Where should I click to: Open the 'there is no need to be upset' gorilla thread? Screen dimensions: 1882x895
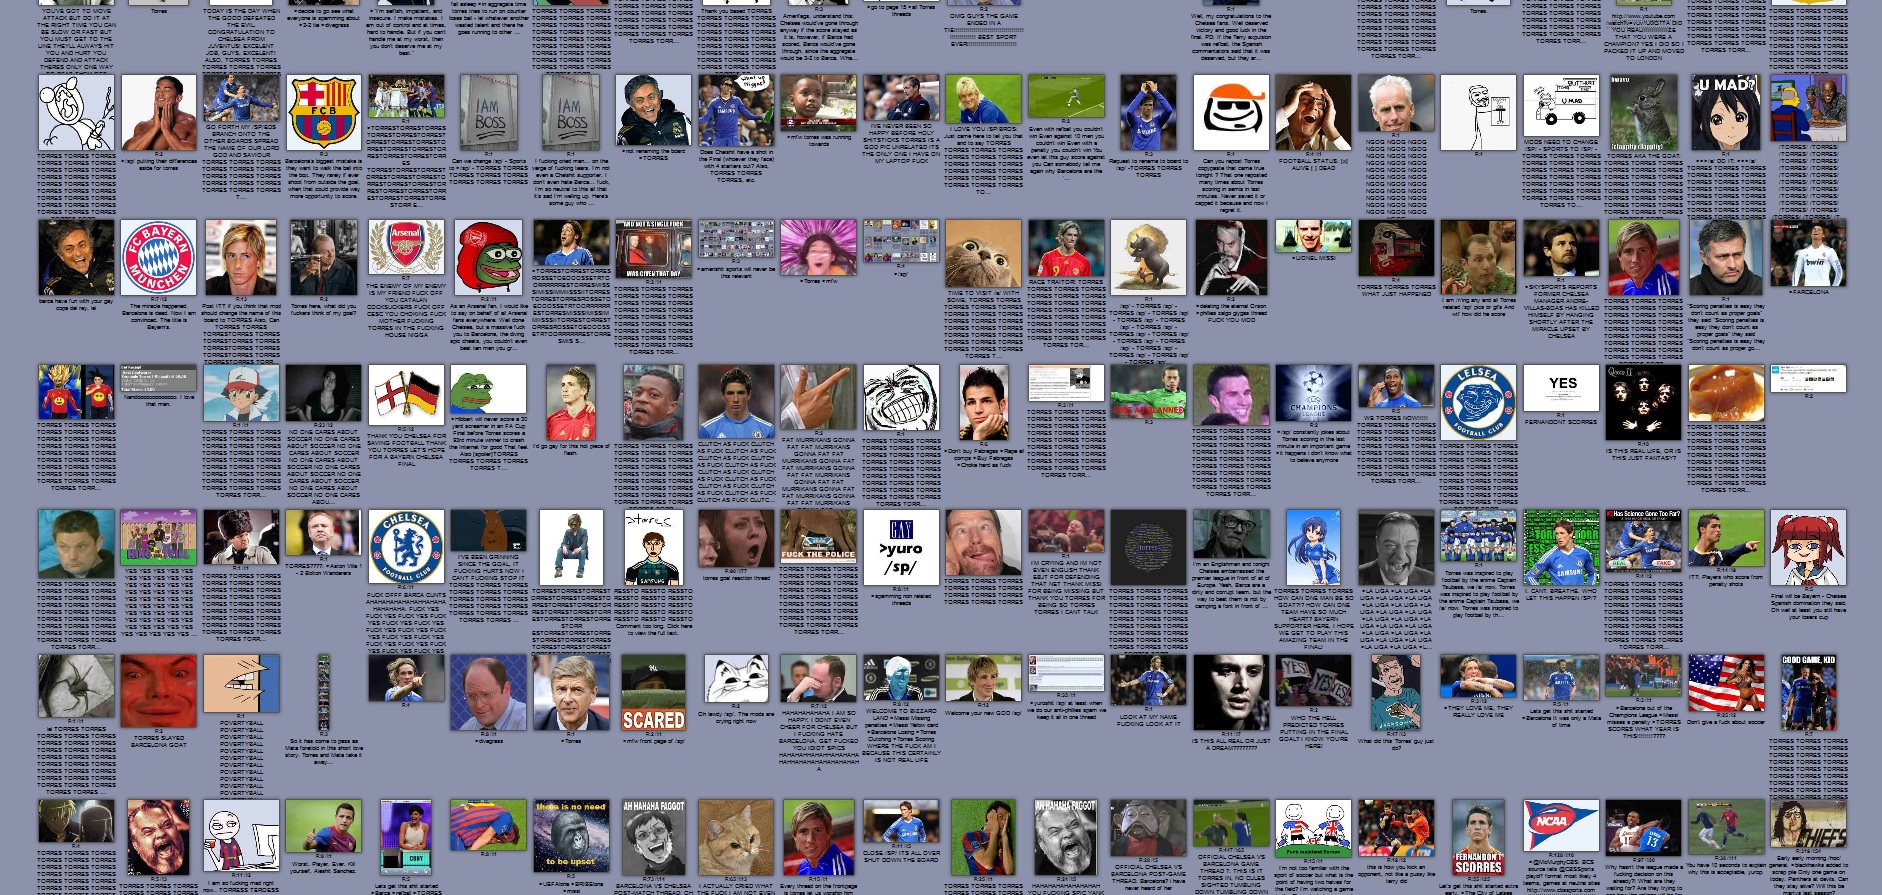pos(571,836)
